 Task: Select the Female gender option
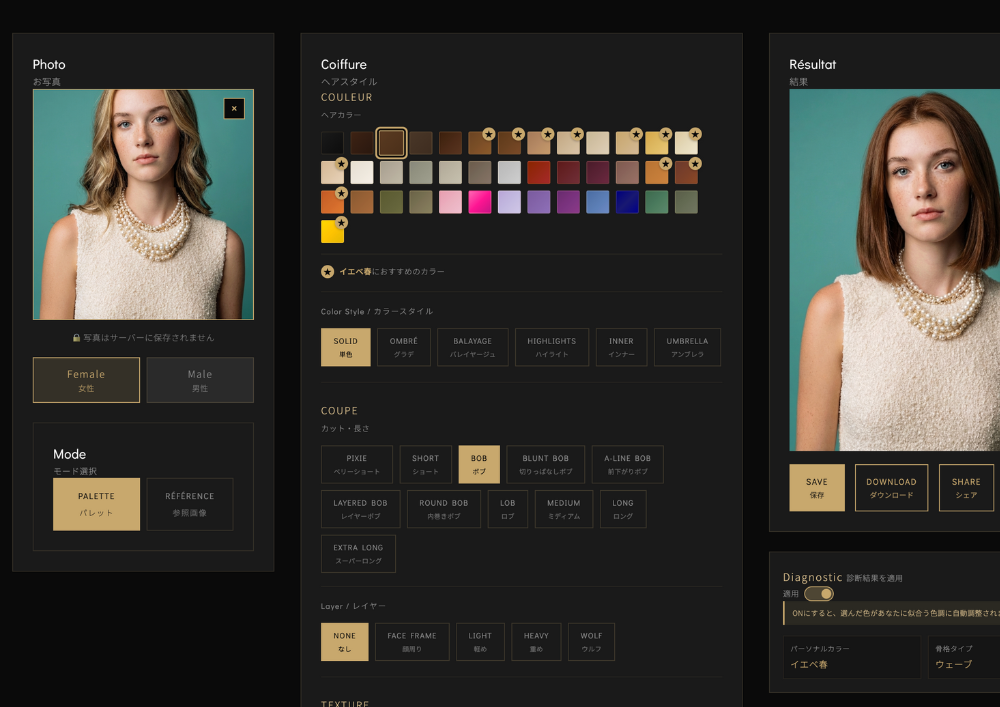coord(86,380)
